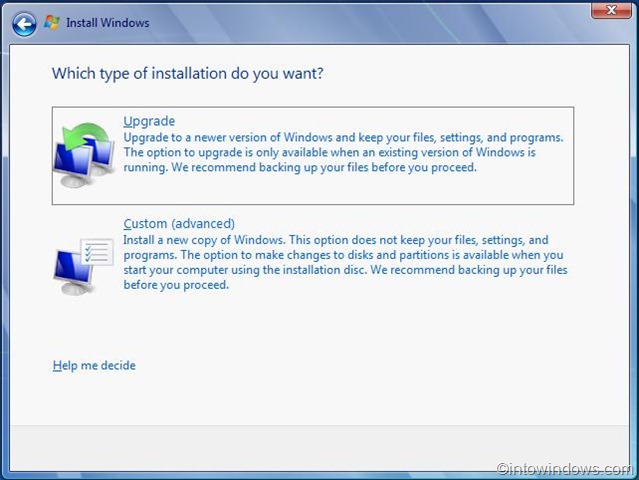Open the Help me decide link
Screen dimensions: 639x480
click(x=94, y=366)
